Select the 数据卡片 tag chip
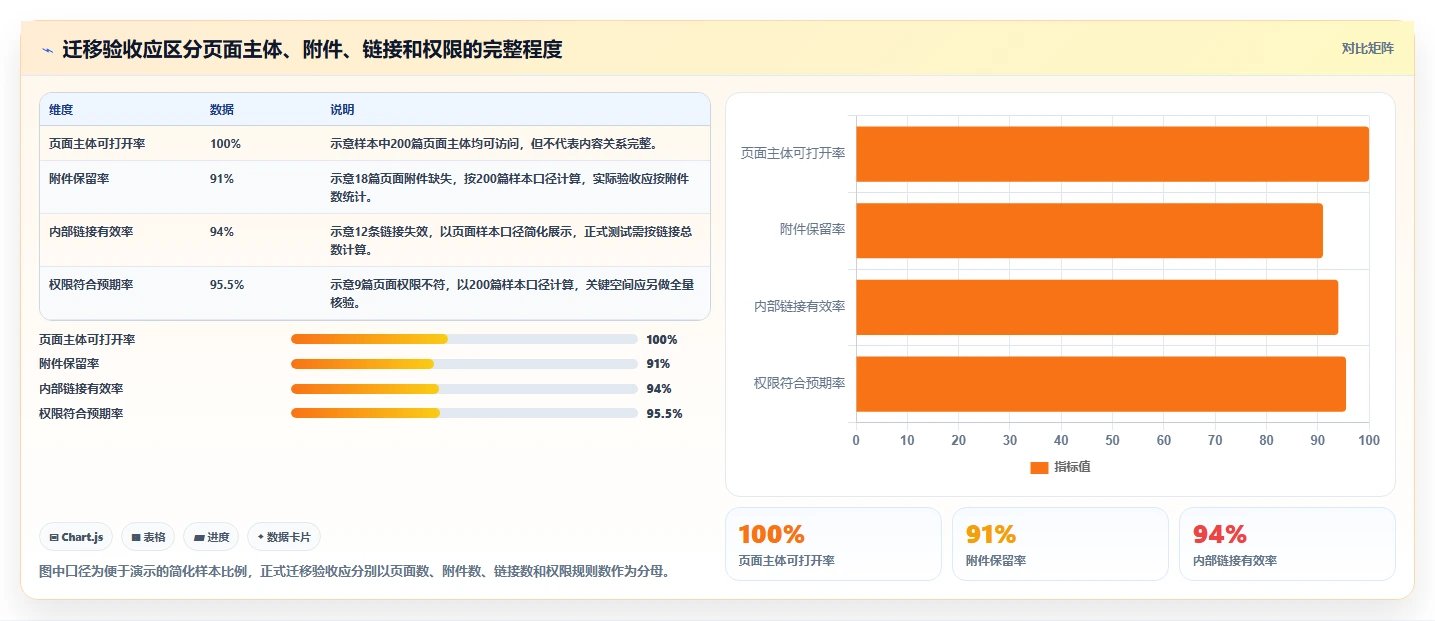The width and height of the screenshot is (1435, 621). [x=284, y=537]
